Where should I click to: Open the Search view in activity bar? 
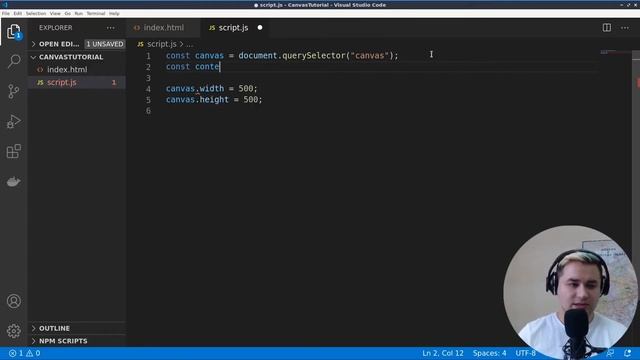coord(13,62)
